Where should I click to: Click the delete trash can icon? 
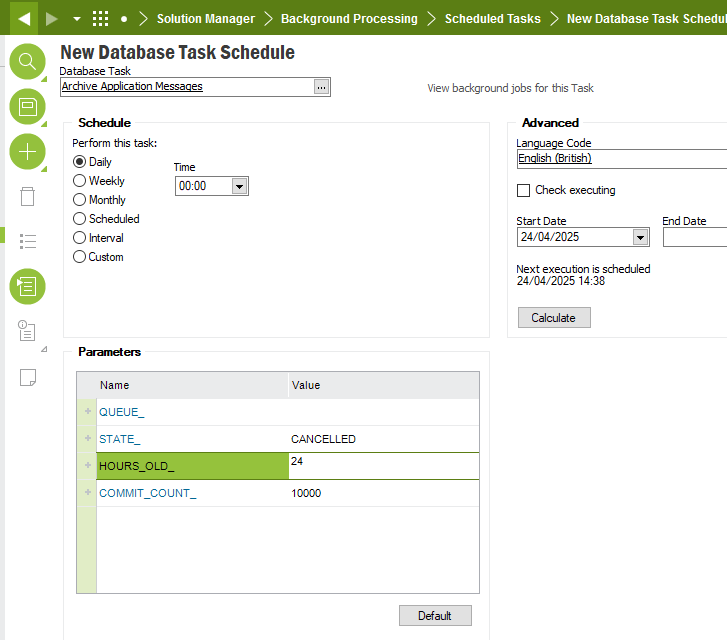click(27, 197)
